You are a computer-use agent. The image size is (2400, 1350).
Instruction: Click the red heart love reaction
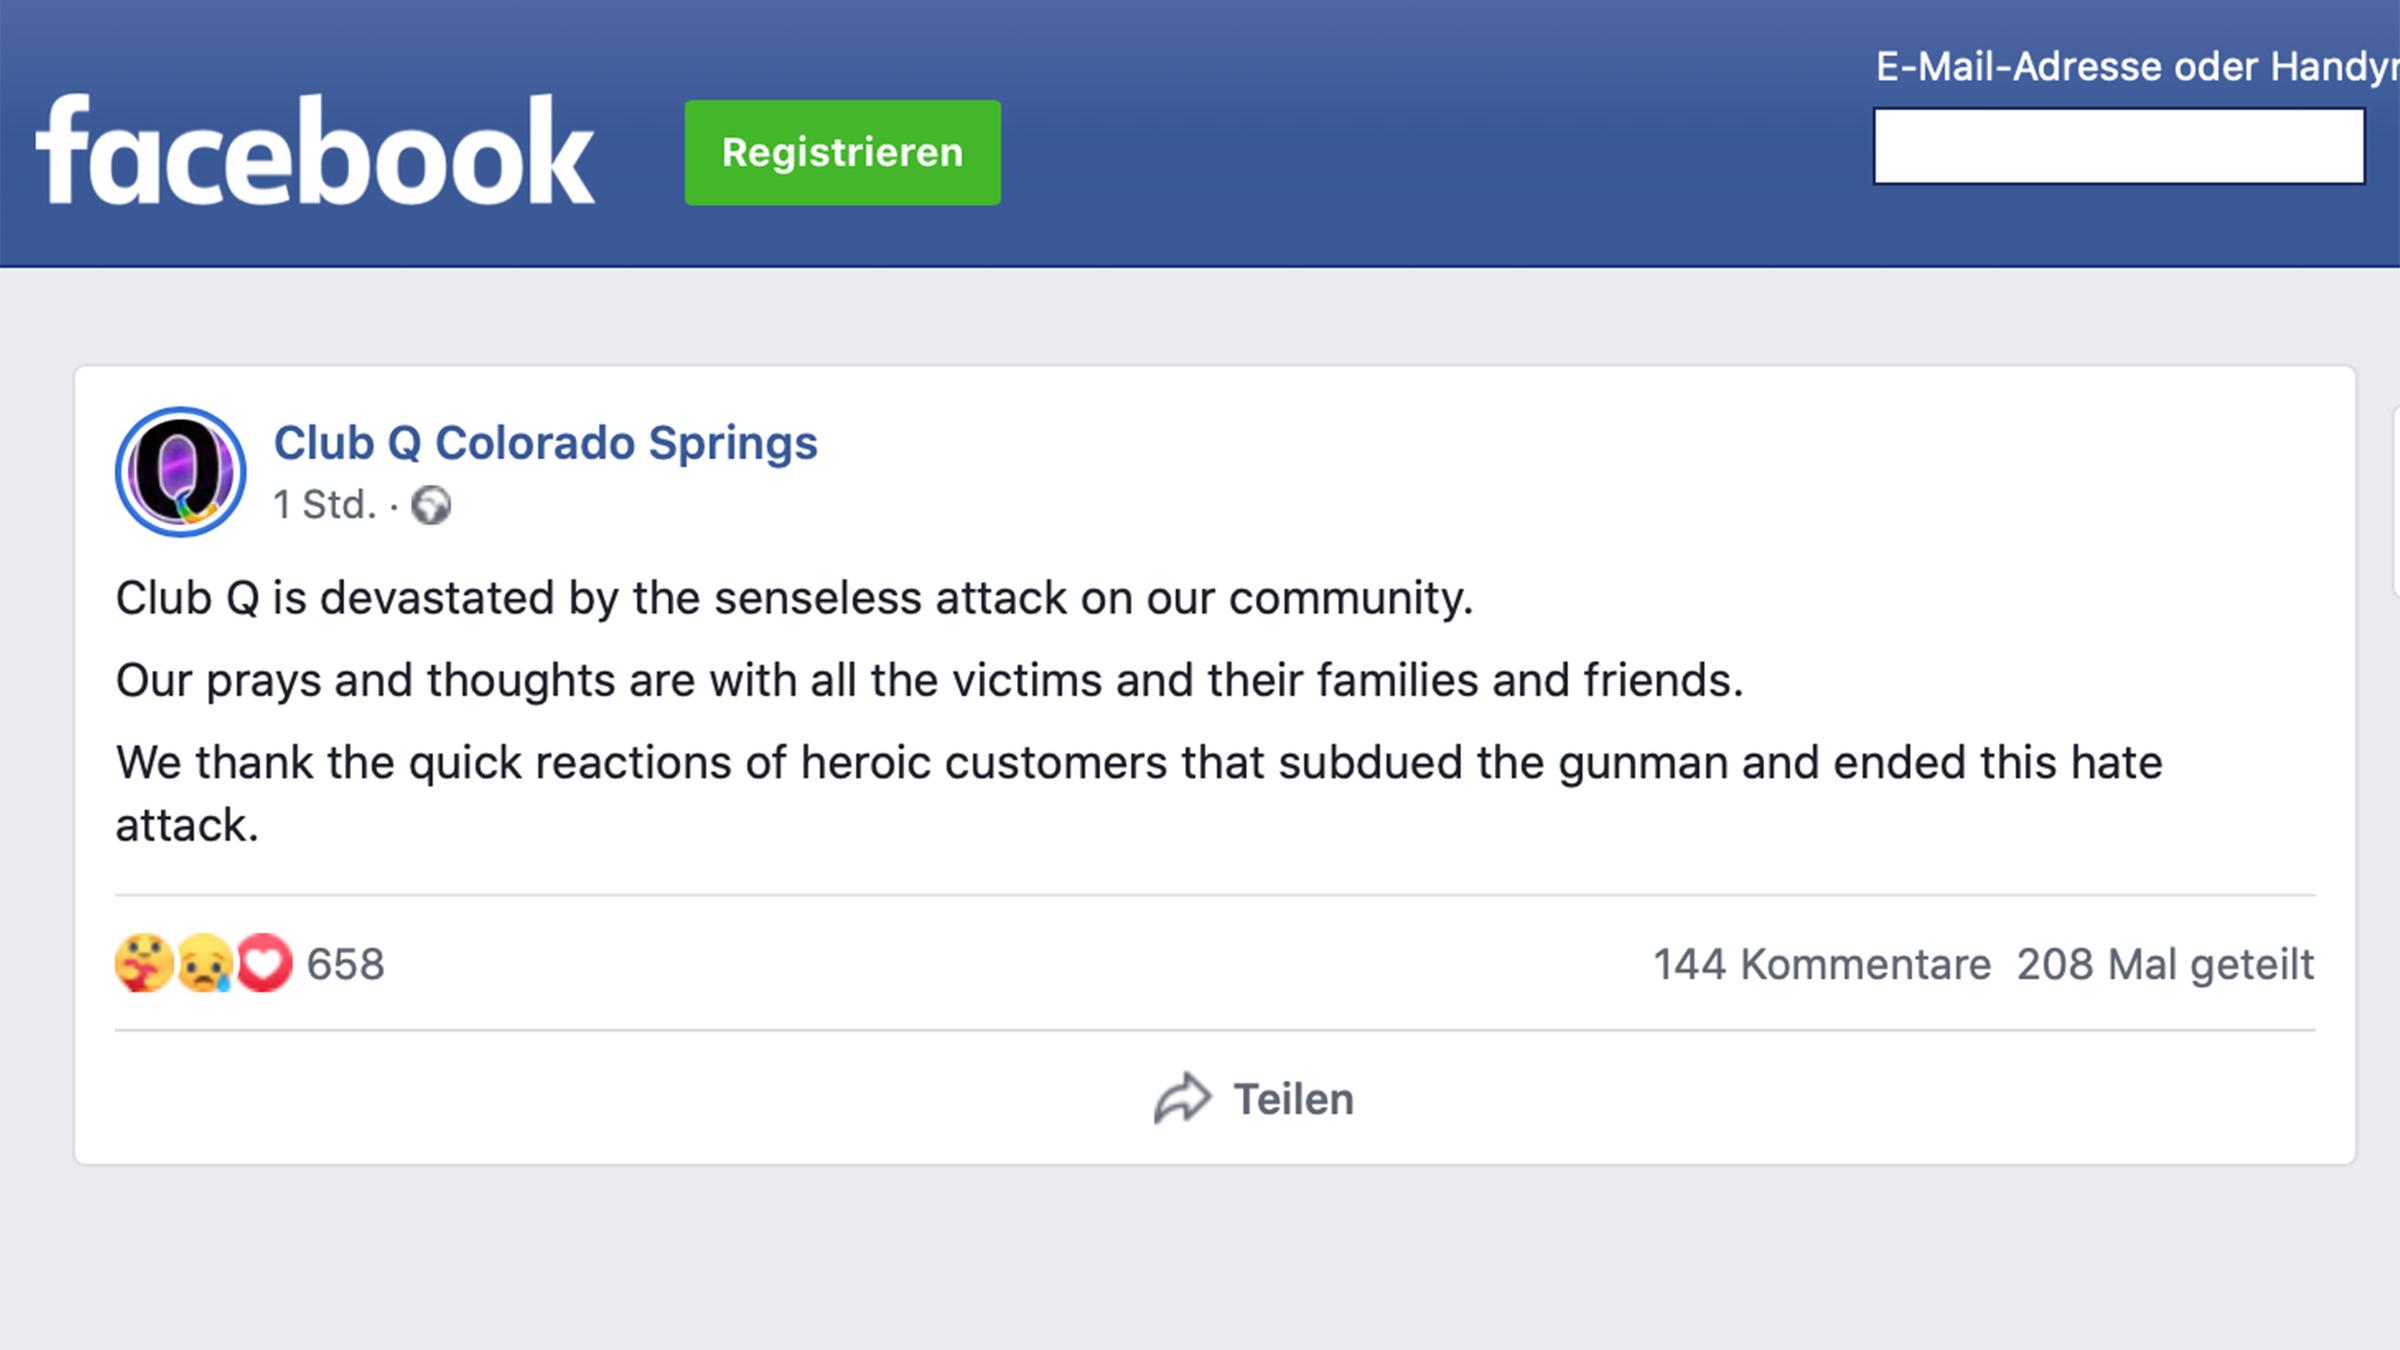[x=265, y=963]
